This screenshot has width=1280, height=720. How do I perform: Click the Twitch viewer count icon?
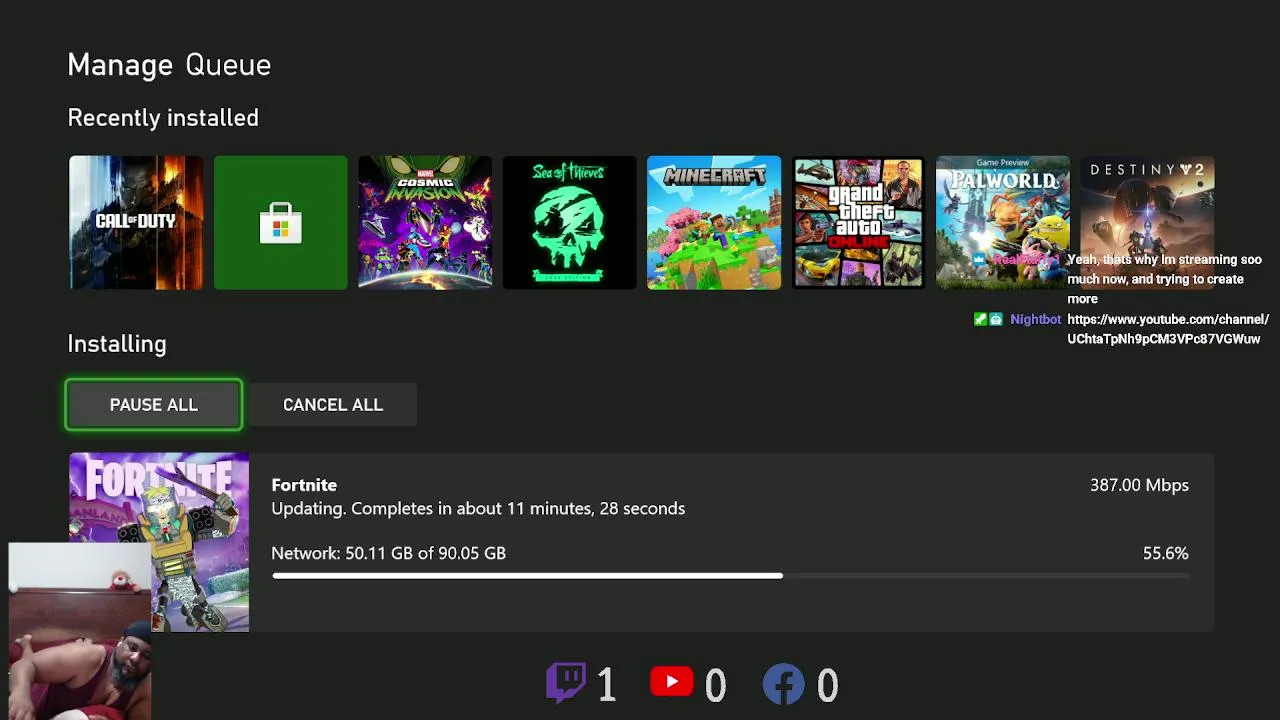pyautogui.click(x=566, y=683)
